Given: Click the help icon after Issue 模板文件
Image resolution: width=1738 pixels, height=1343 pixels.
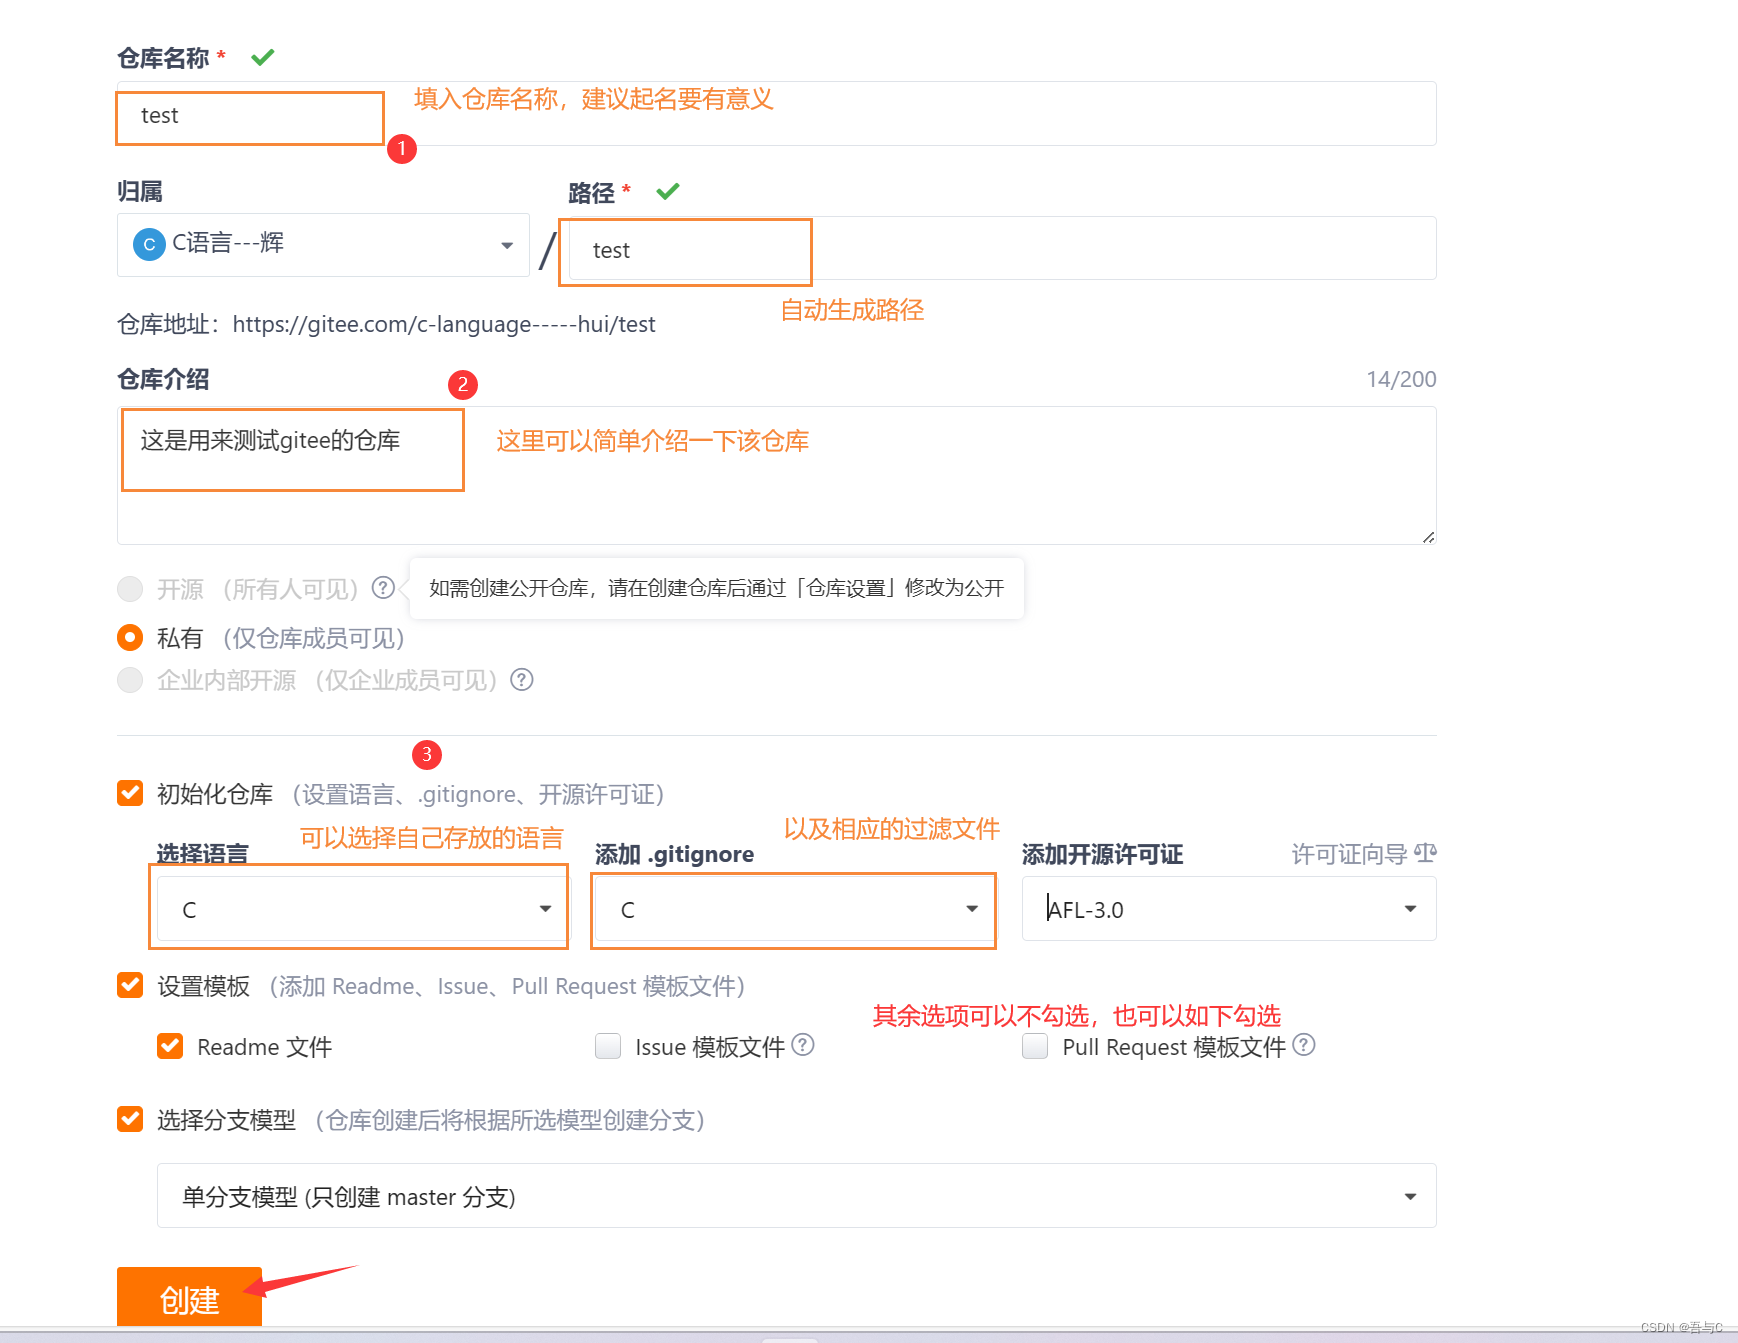Looking at the screenshot, I should point(803,1046).
